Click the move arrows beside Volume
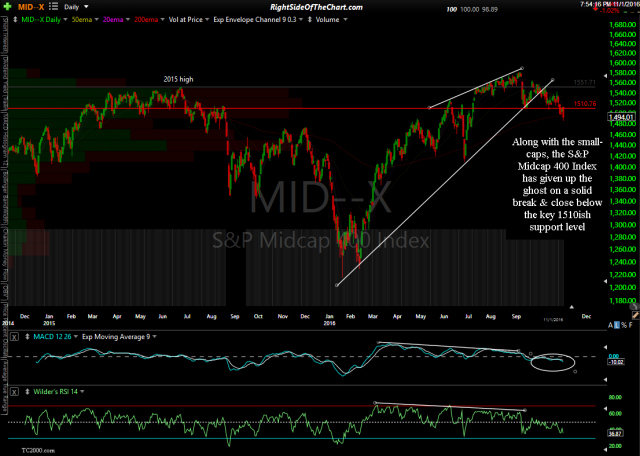This screenshot has width=640, height=456. click(310, 20)
